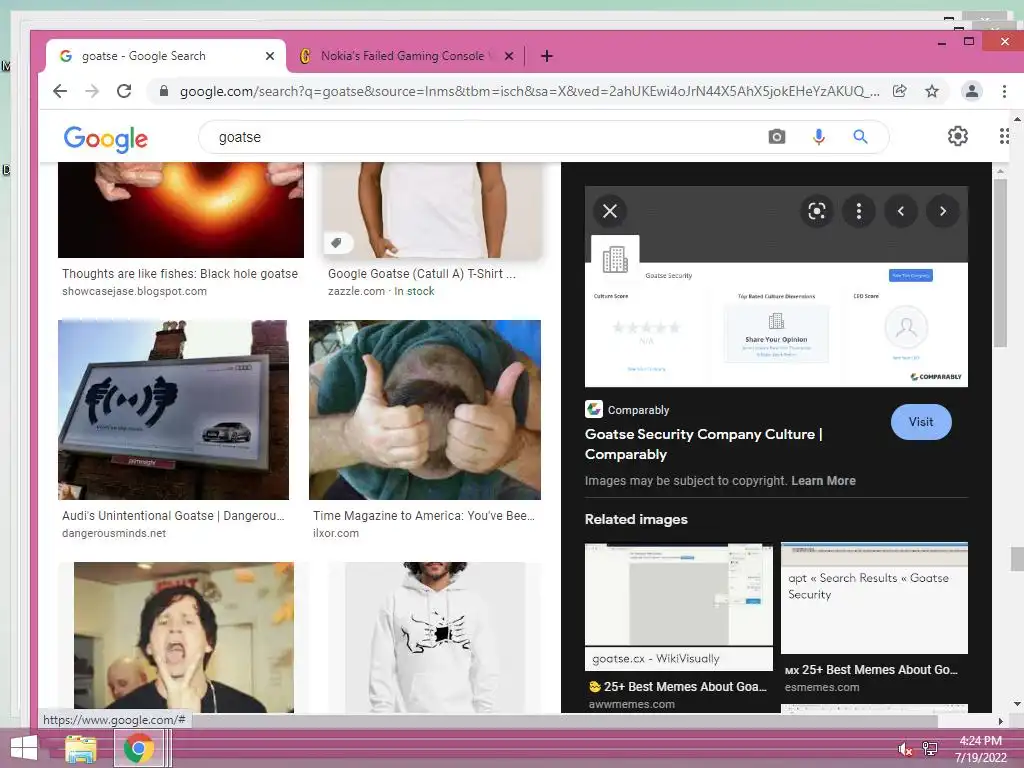Click the ilxor.com source text

tap(336, 533)
